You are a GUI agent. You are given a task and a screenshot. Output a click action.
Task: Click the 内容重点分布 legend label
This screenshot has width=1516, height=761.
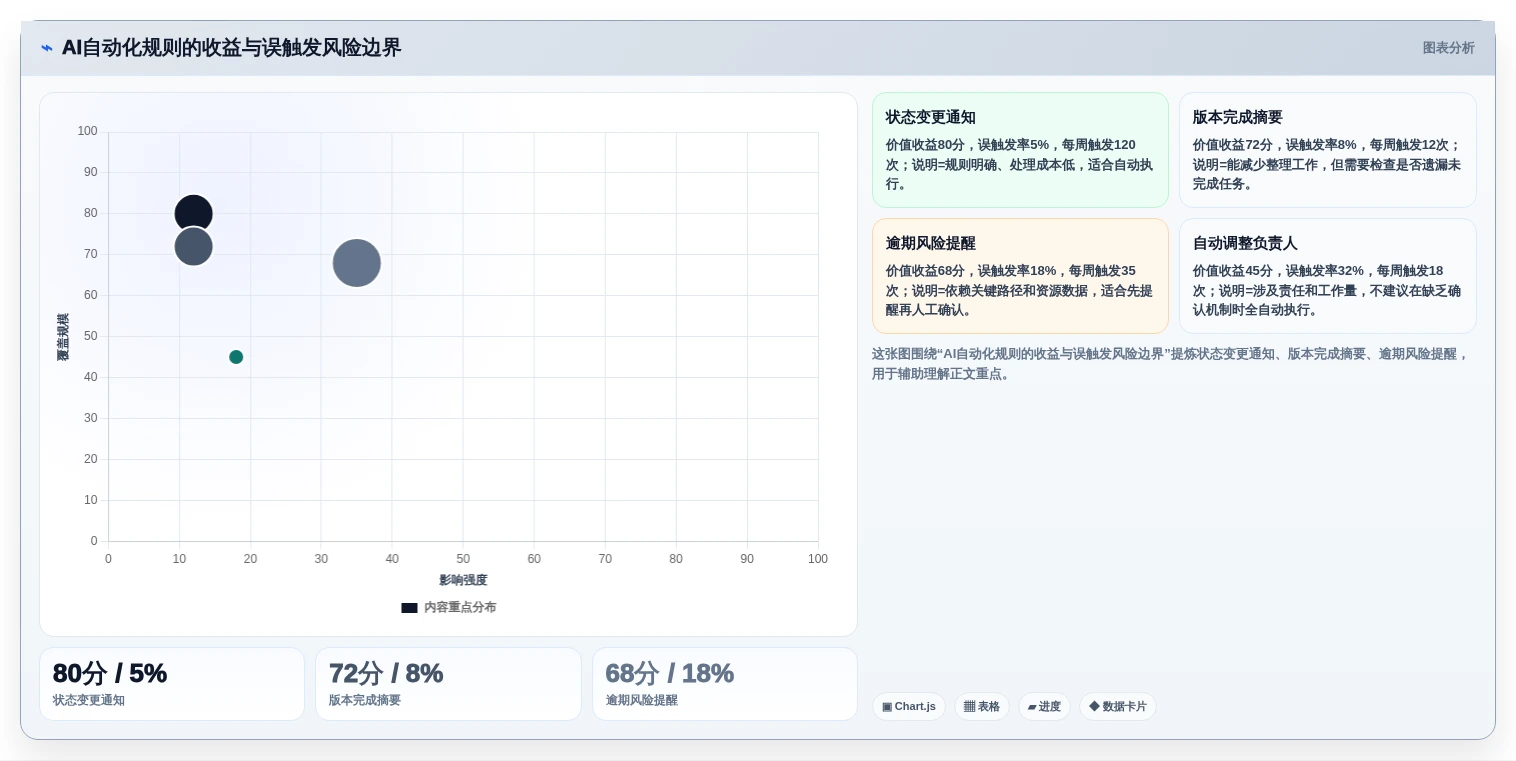click(x=460, y=608)
